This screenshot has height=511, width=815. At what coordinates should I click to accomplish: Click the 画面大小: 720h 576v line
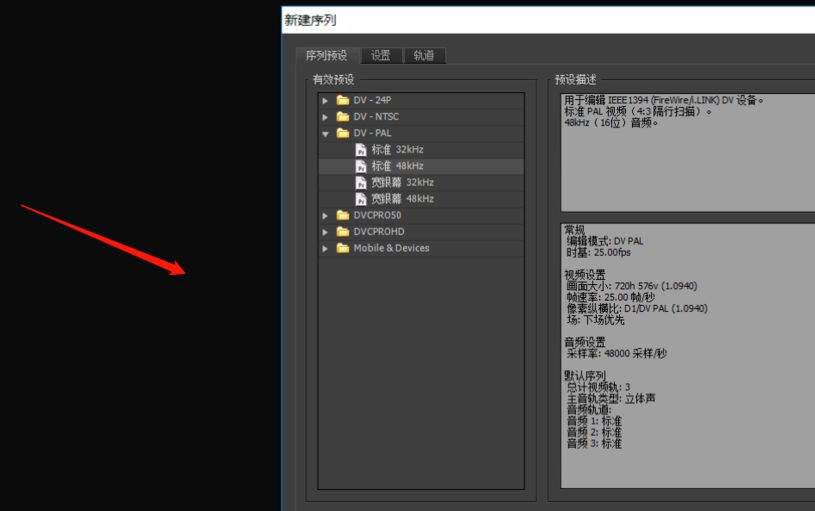coord(632,286)
